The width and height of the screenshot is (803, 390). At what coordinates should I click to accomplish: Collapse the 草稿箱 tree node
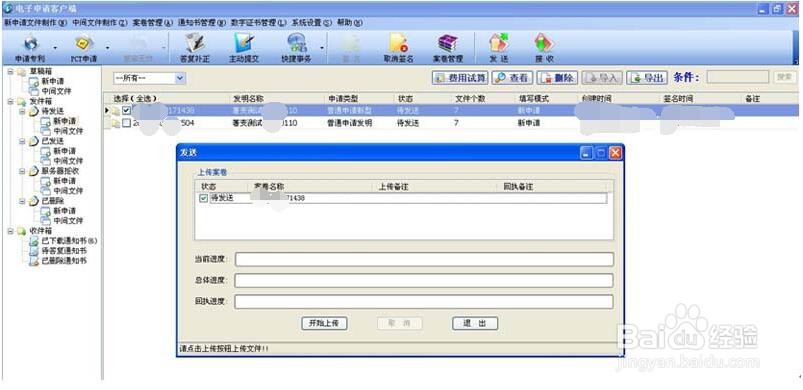(11, 72)
